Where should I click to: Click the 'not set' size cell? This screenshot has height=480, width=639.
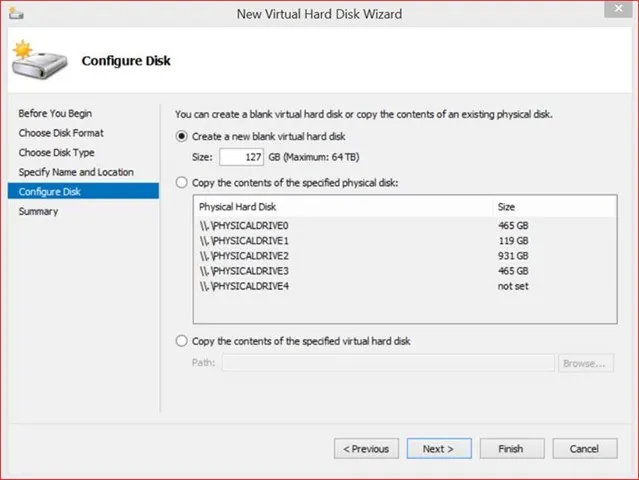[x=513, y=286]
